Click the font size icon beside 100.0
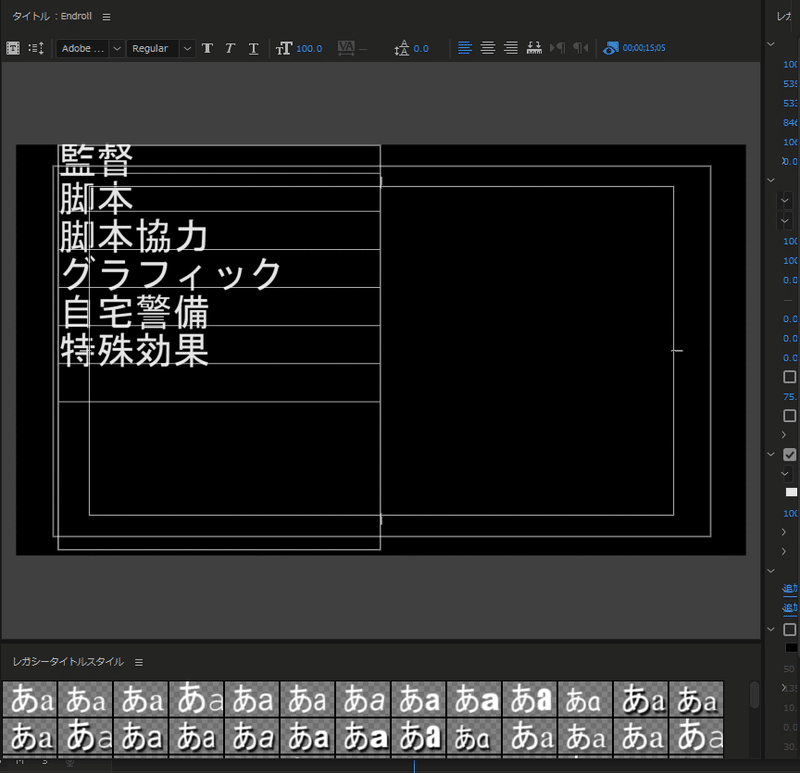 click(x=284, y=48)
